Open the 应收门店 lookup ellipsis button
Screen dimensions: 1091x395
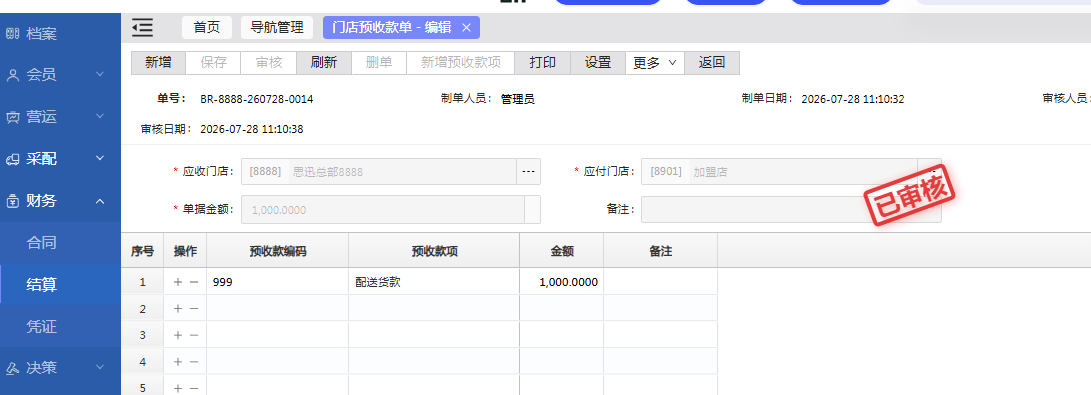tap(528, 172)
